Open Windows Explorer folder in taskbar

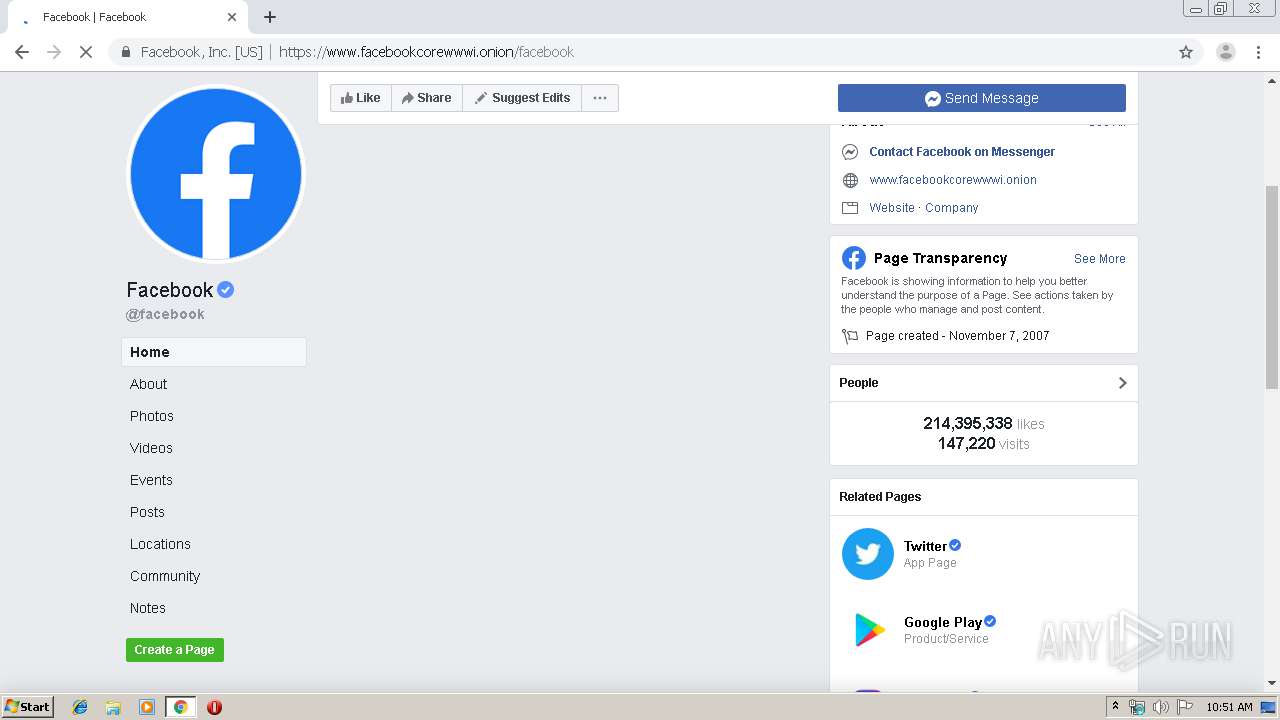click(113, 707)
